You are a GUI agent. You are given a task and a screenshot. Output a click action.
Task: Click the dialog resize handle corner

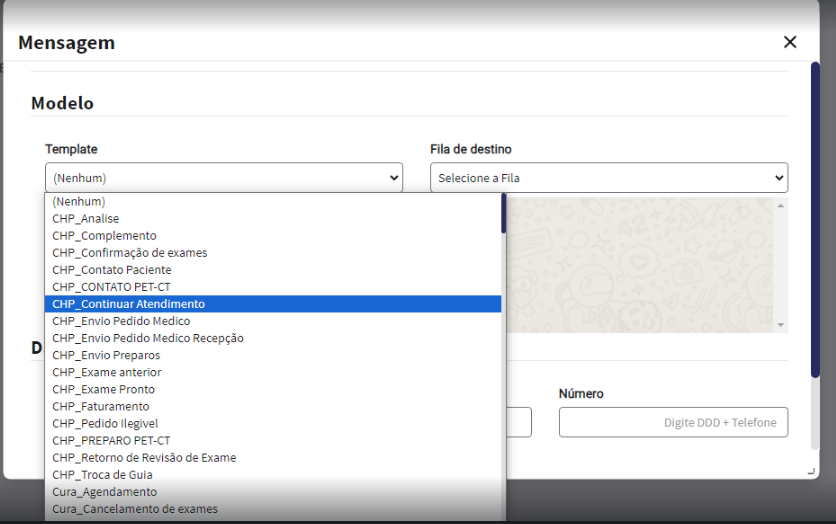coord(811,471)
